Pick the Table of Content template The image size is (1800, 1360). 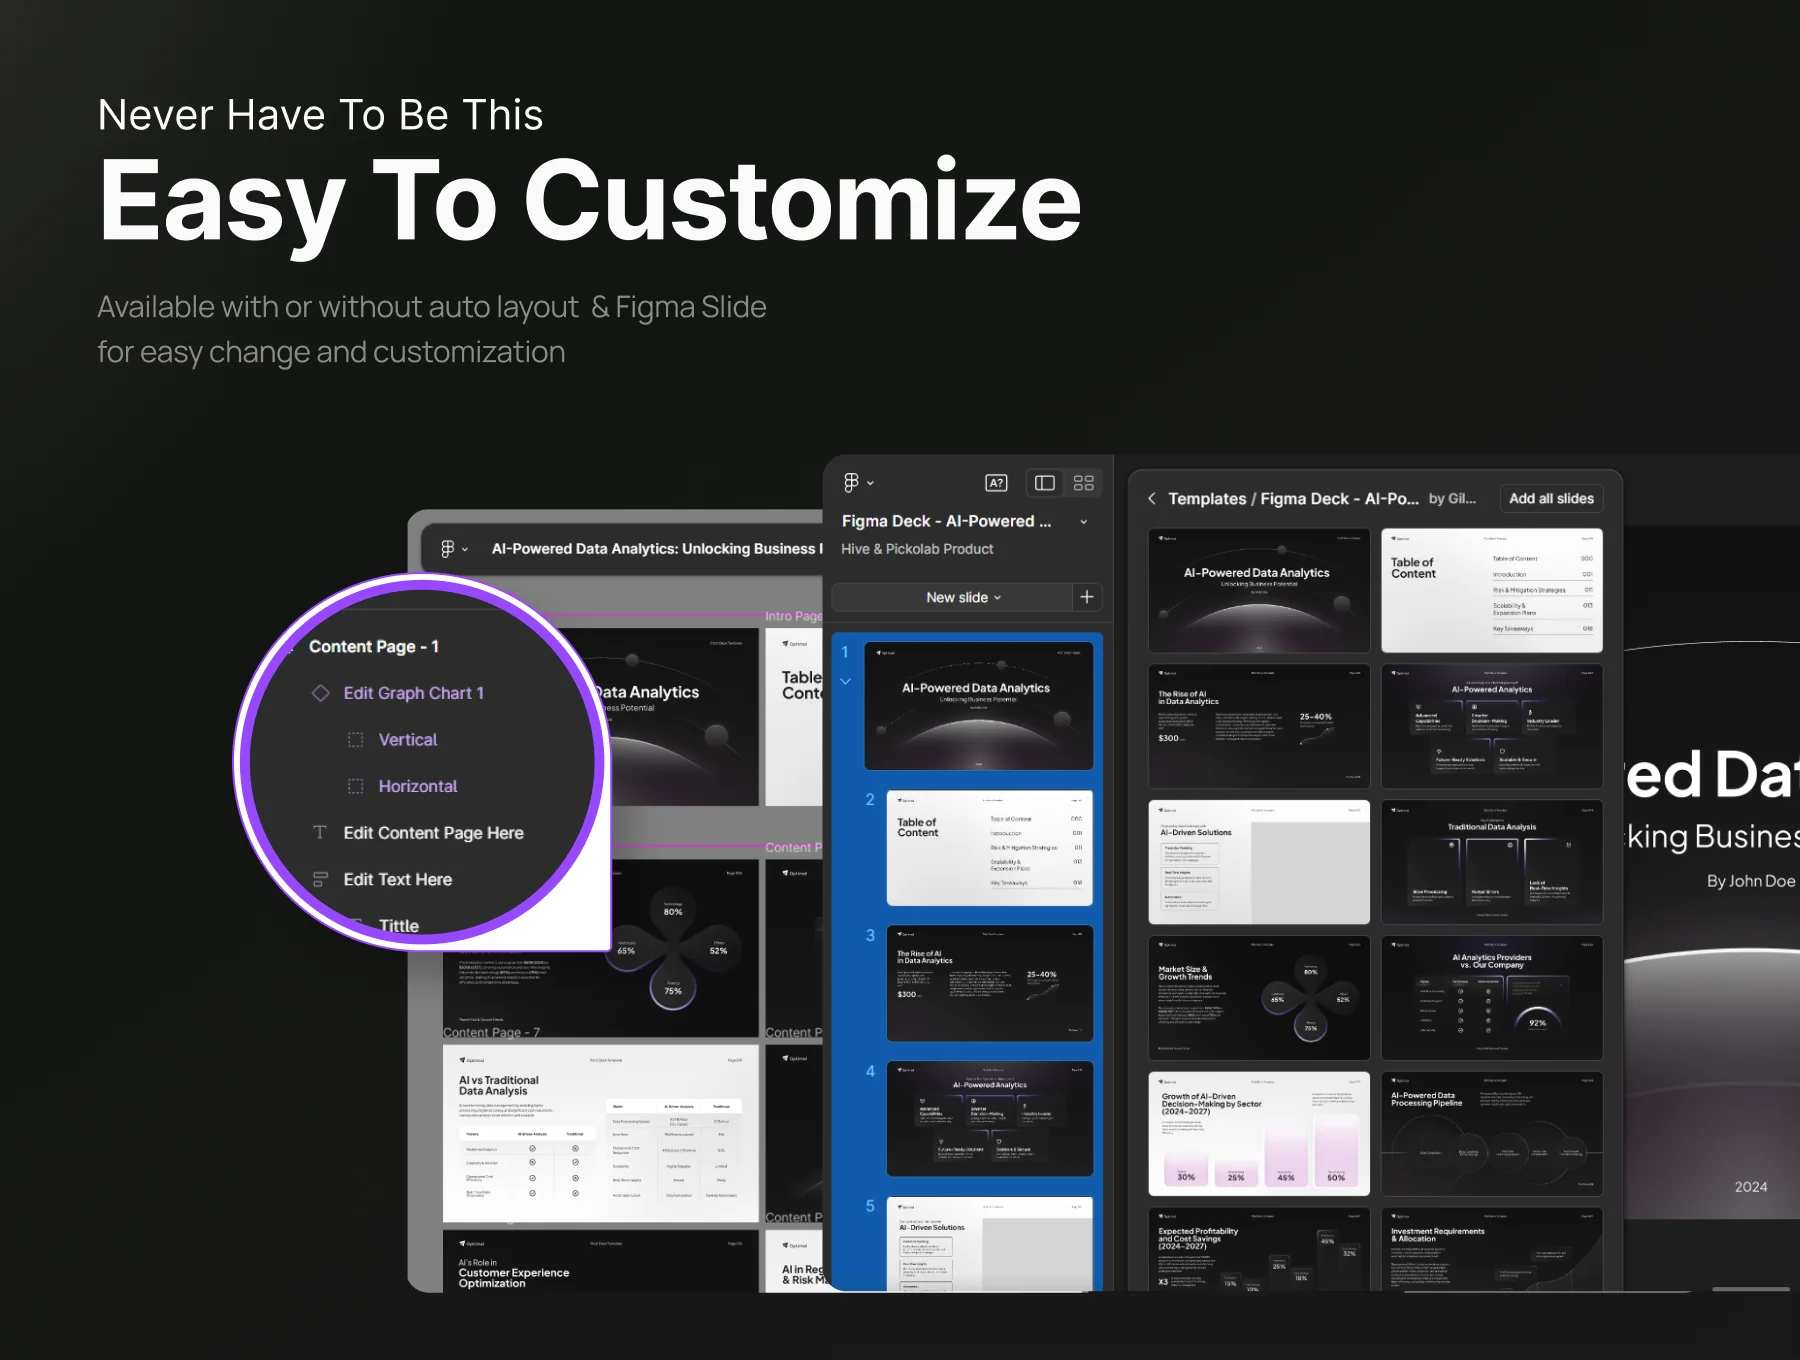(1492, 591)
